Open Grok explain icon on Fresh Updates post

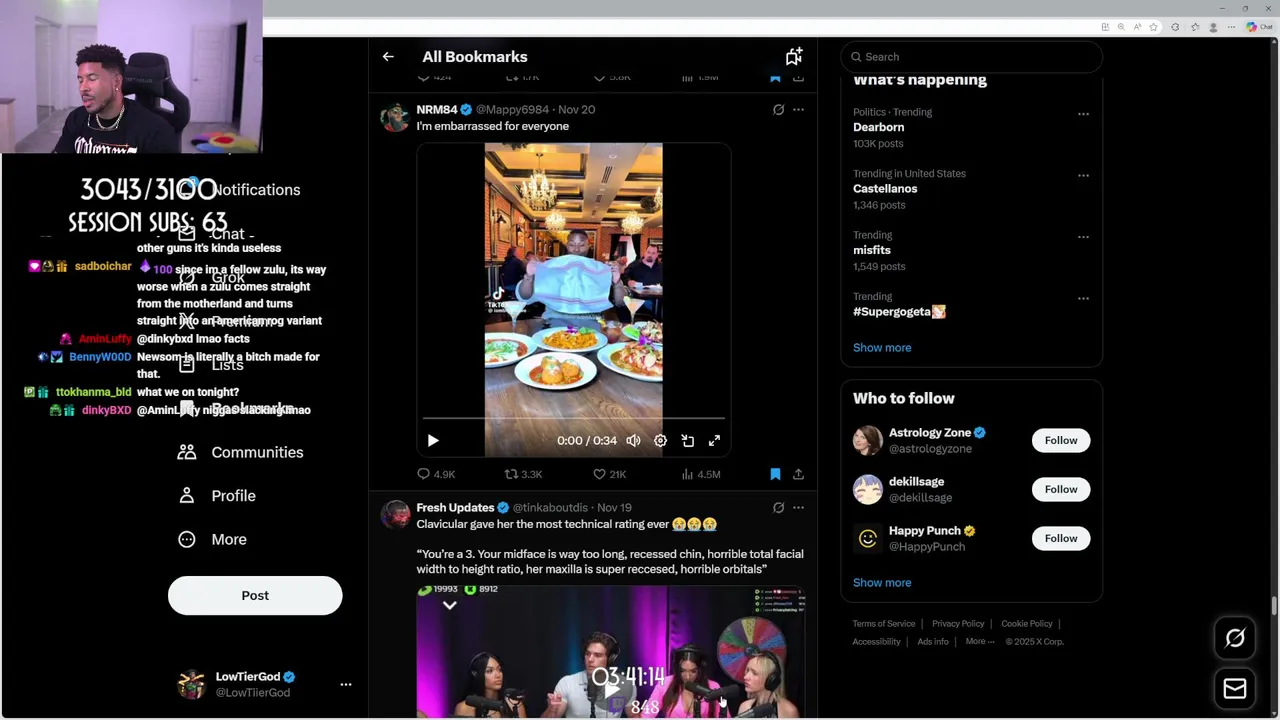tap(778, 508)
